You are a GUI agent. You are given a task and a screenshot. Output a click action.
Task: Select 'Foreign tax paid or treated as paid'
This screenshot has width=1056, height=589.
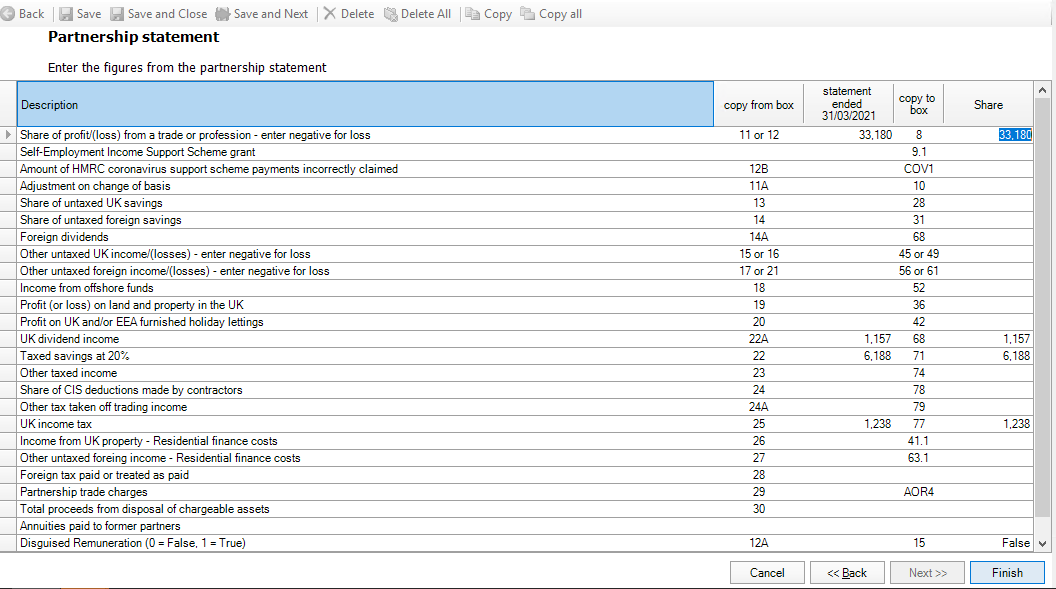coord(104,475)
